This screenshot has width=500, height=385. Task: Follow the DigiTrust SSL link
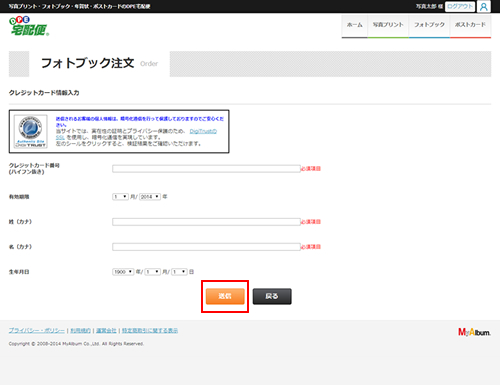pos(203,131)
